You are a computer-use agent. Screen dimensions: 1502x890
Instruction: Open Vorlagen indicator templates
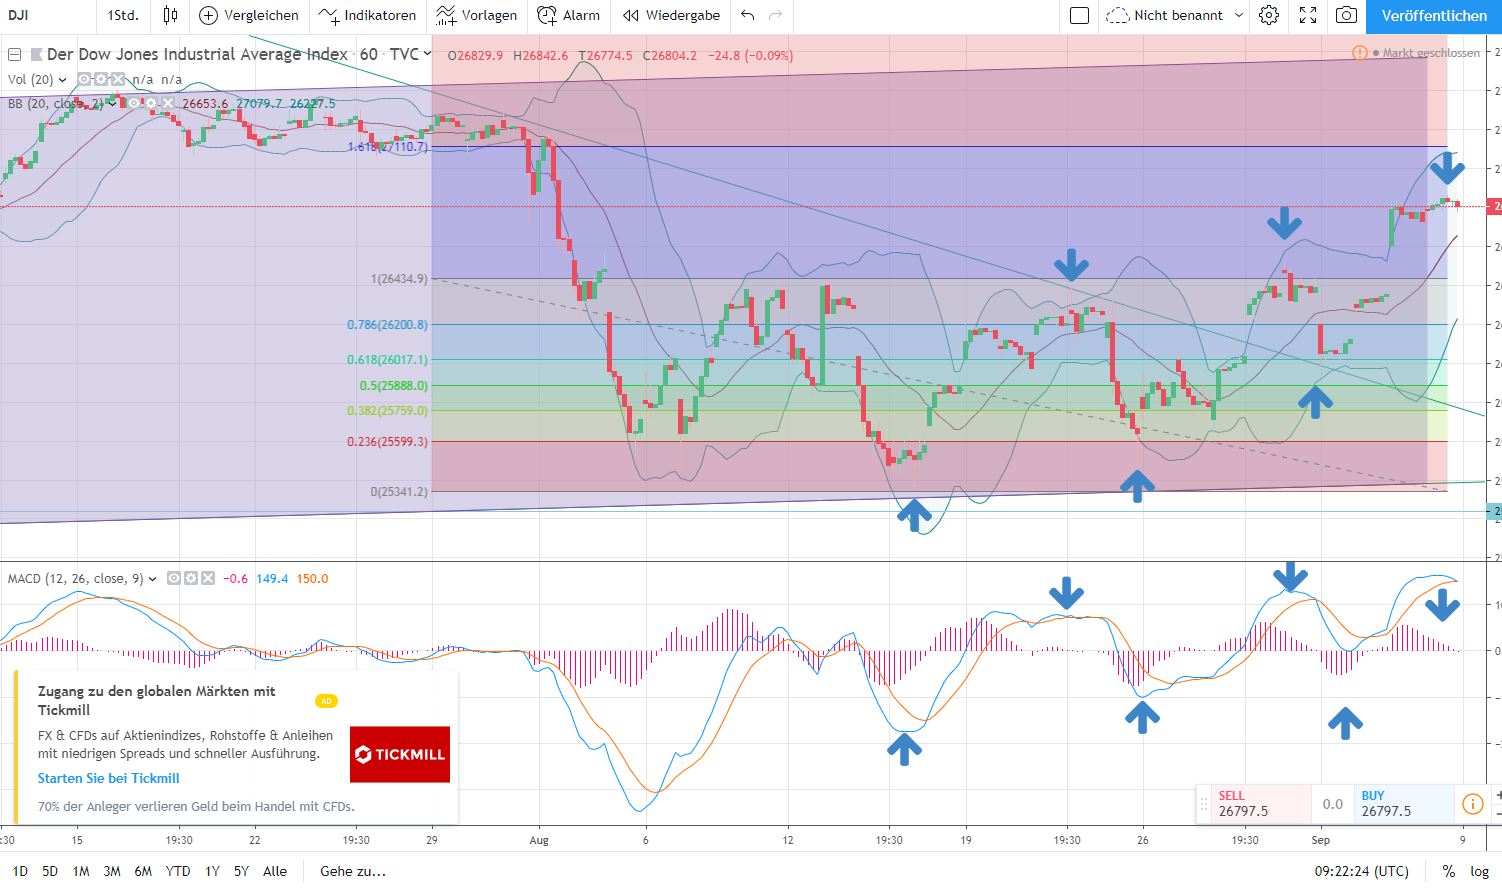click(x=477, y=15)
